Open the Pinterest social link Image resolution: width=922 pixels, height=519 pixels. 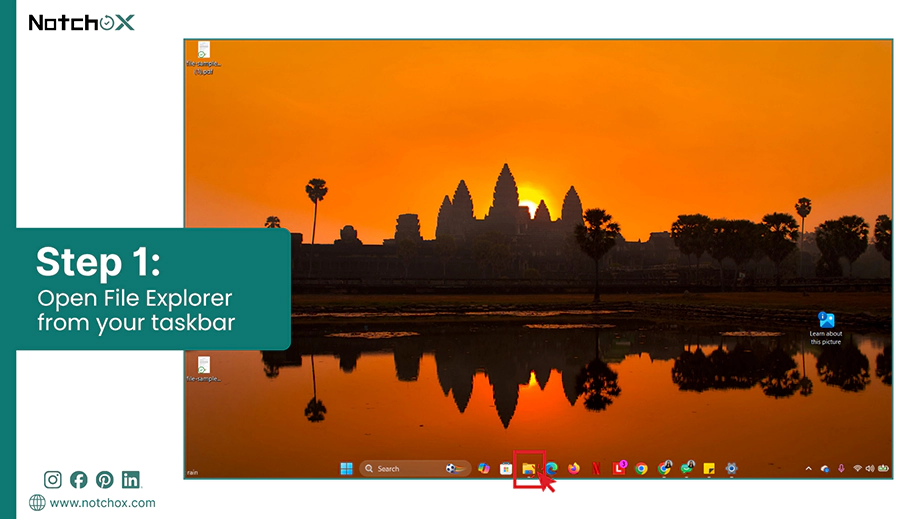105,480
